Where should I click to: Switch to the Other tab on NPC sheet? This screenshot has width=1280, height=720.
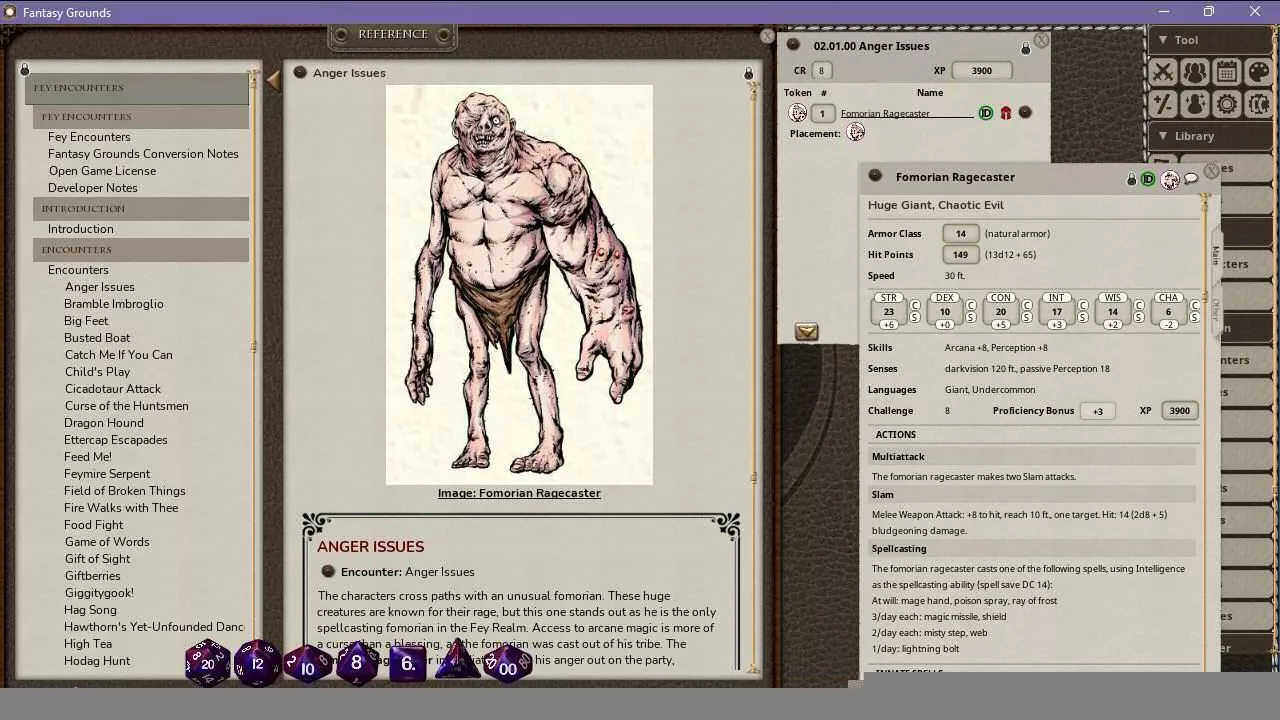coord(1216,310)
